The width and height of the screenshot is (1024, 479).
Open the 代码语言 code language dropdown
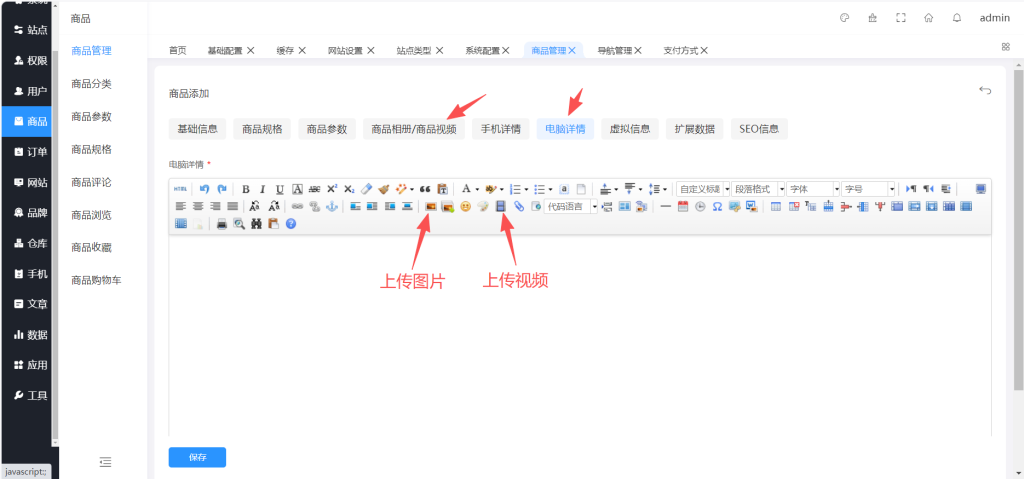(x=571, y=206)
